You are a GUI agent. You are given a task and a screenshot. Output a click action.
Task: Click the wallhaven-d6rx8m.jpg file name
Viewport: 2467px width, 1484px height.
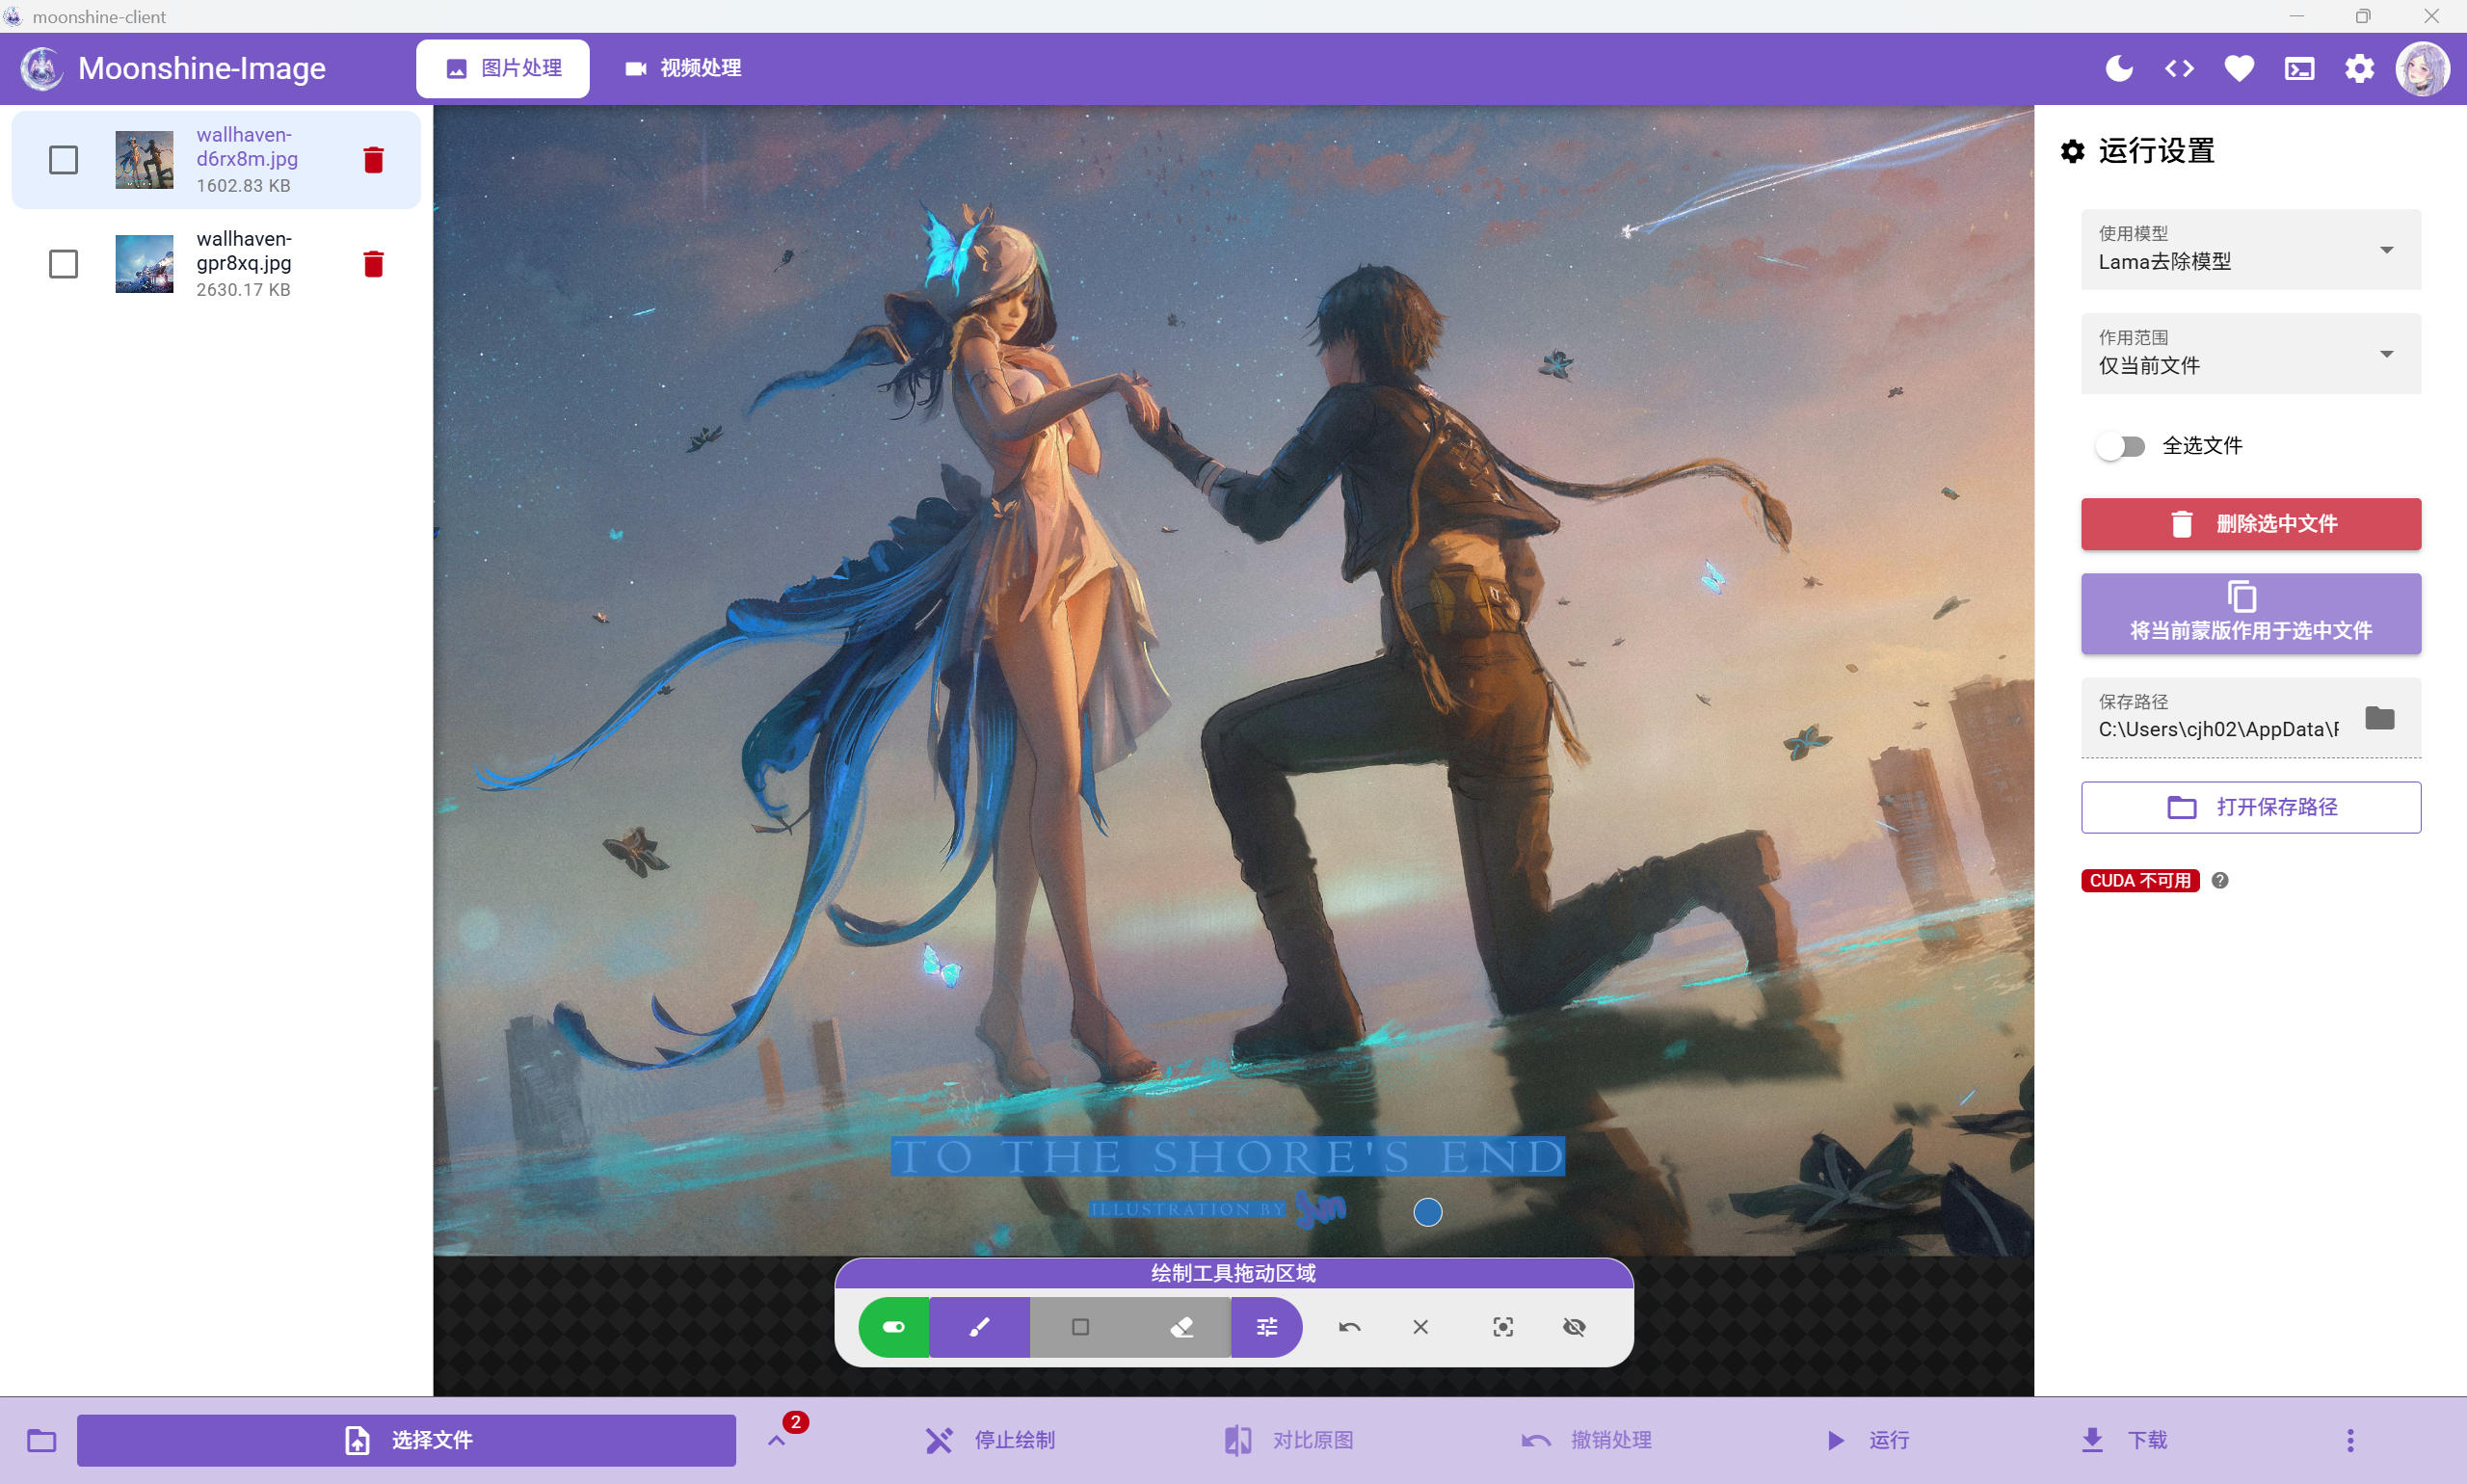click(247, 147)
